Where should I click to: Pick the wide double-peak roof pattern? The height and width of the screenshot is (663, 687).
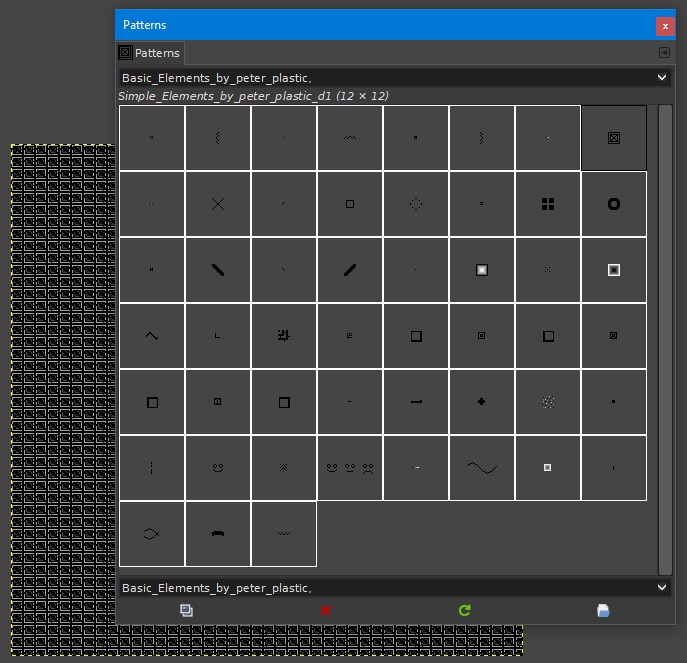click(350, 138)
